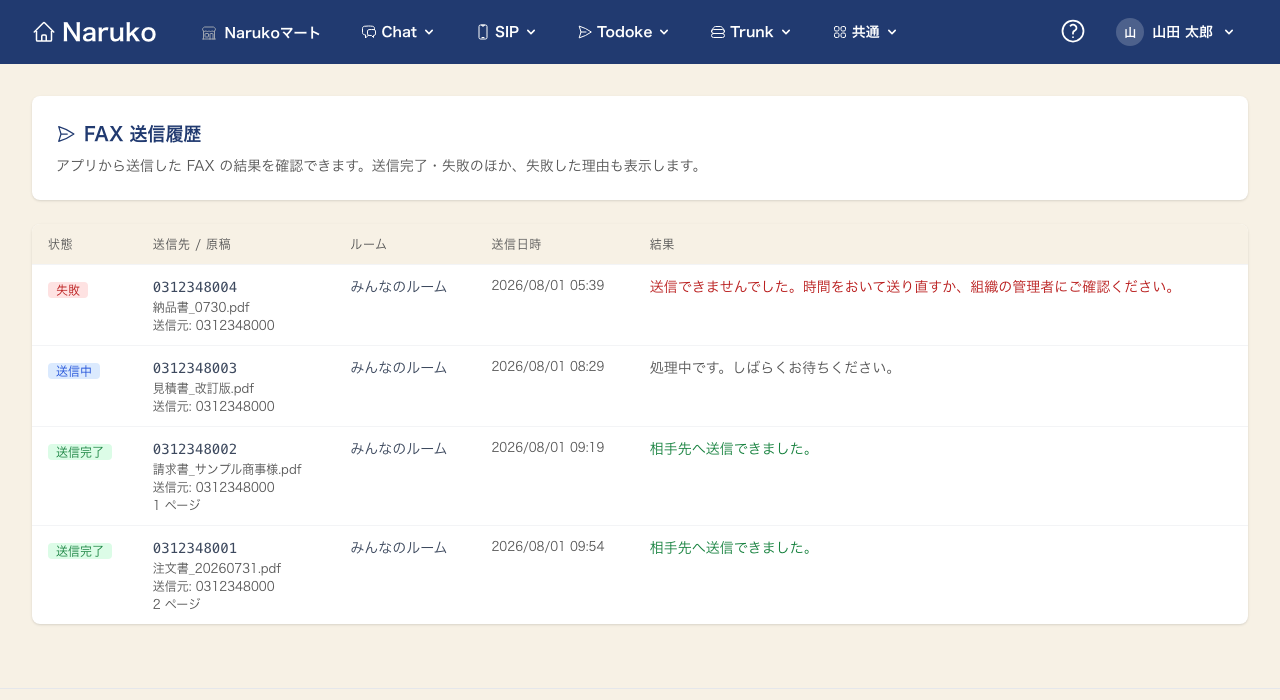
Task: Open the Trunk menu
Action: [x=751, y=32]
